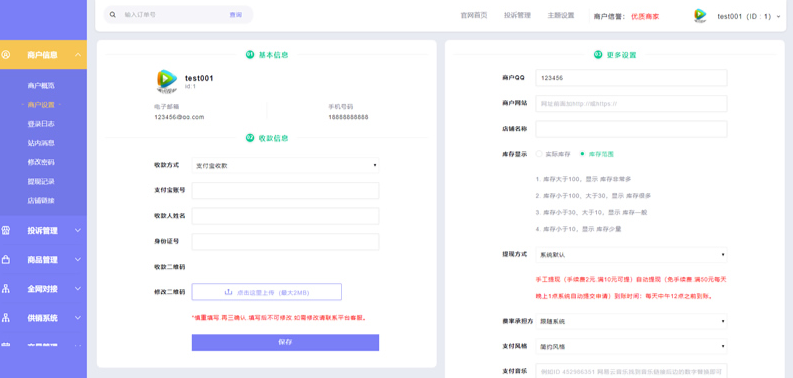This screenshot has height=378, width=793.
Task: Click the 商户QQ field containing 123456
Action: click(x=631, y=78)
